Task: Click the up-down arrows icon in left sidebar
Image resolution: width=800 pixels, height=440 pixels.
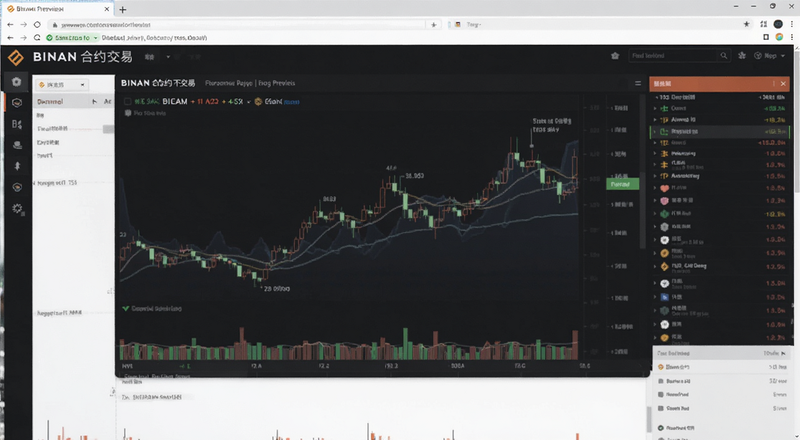Action: tap(17, 166)
